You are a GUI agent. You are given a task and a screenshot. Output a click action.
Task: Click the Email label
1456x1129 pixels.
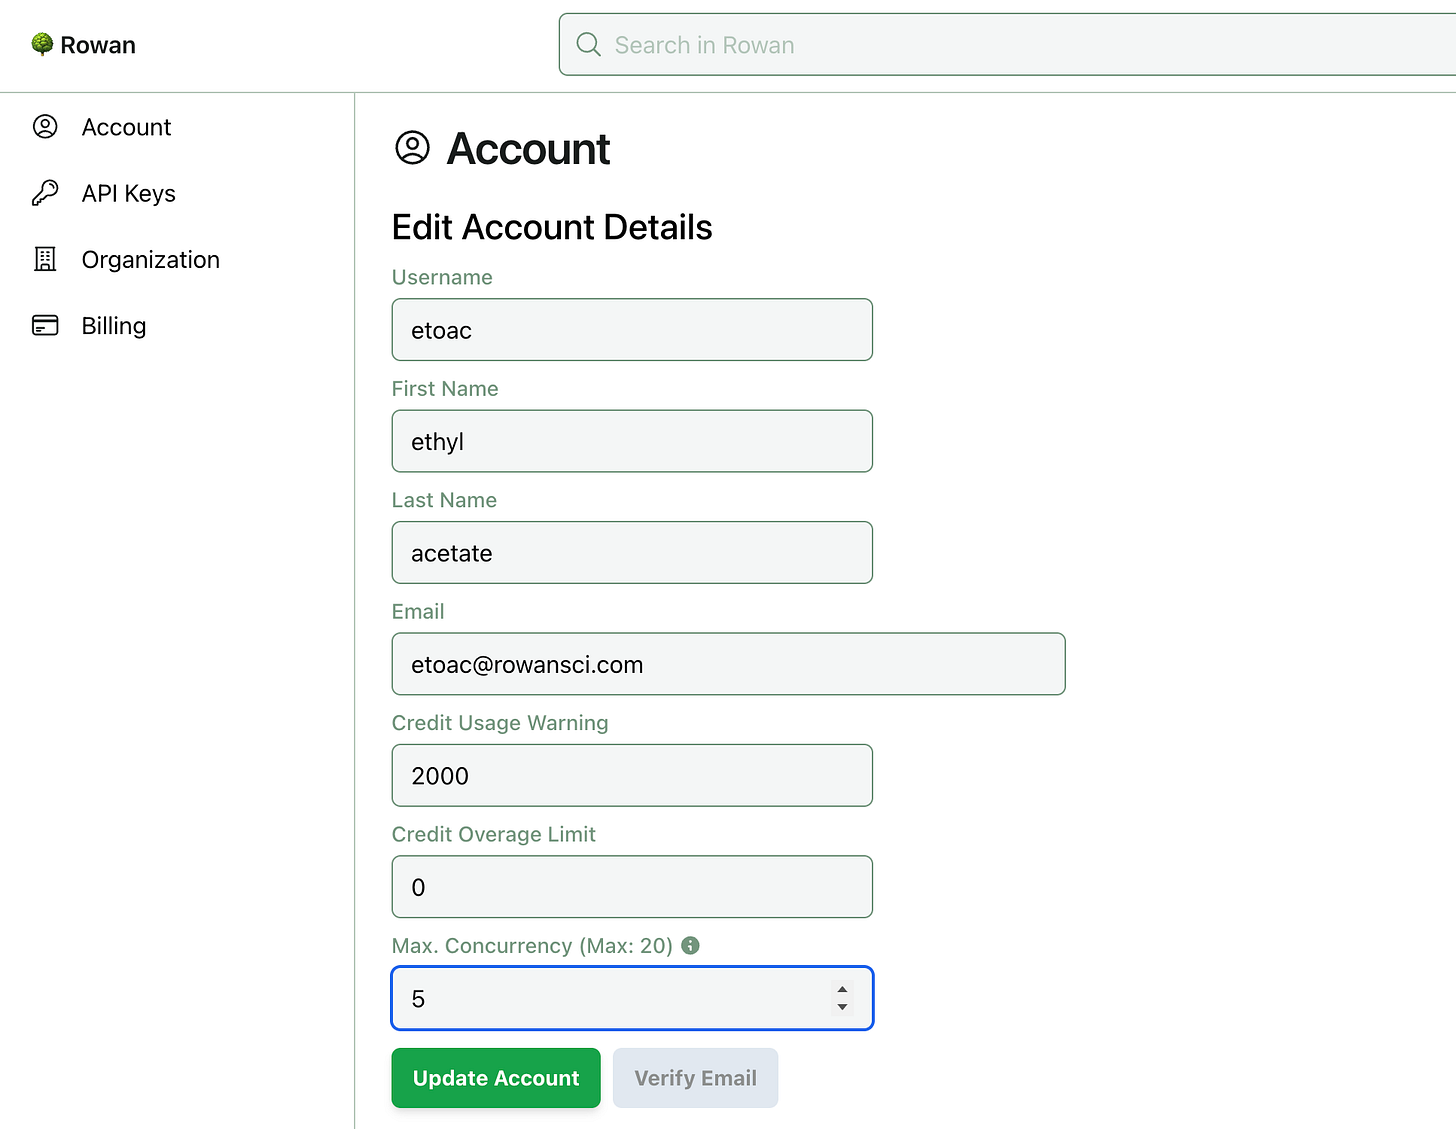(x=418, y=611)
